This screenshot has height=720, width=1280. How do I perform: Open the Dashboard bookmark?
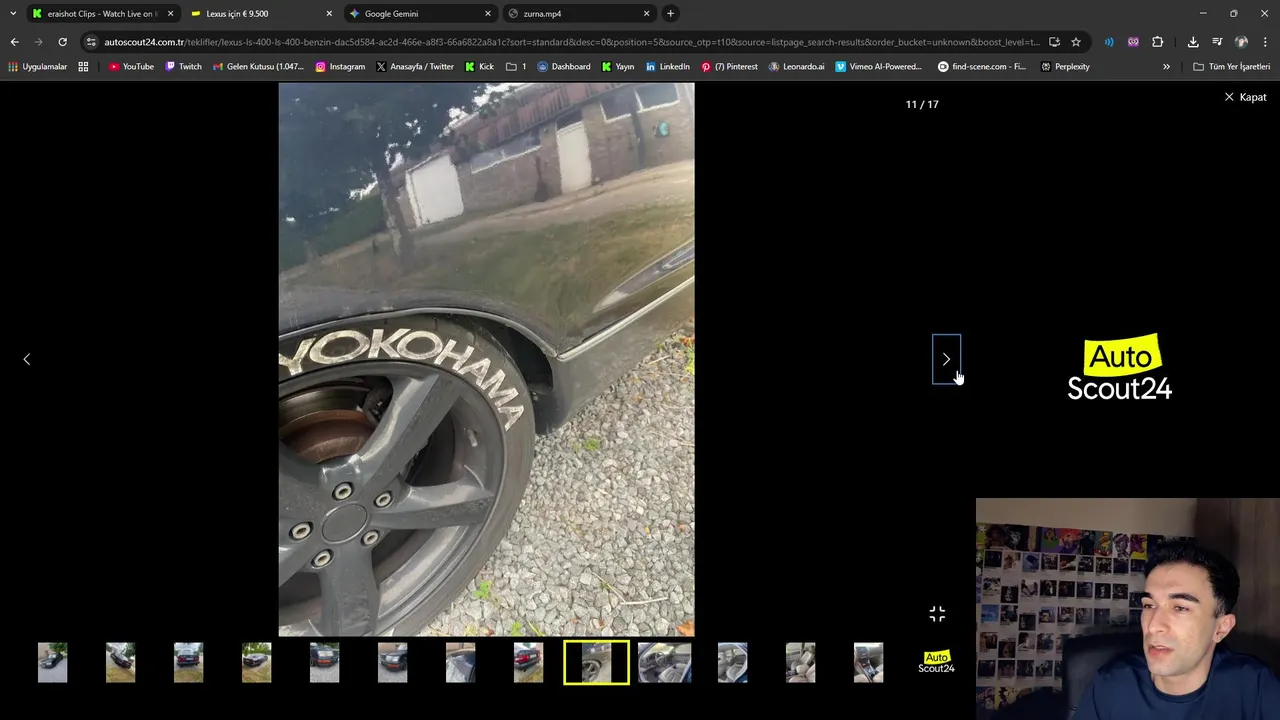(563, 67)
